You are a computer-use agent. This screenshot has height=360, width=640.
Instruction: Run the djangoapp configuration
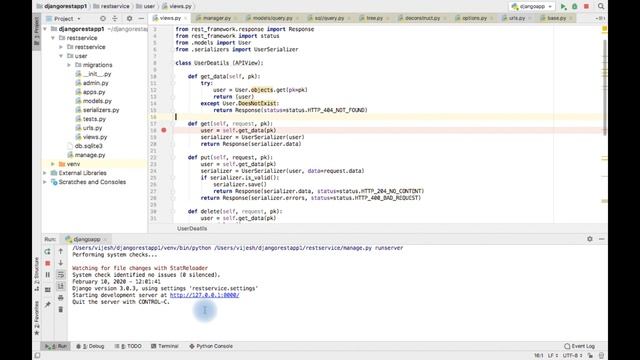coord(563,7)
